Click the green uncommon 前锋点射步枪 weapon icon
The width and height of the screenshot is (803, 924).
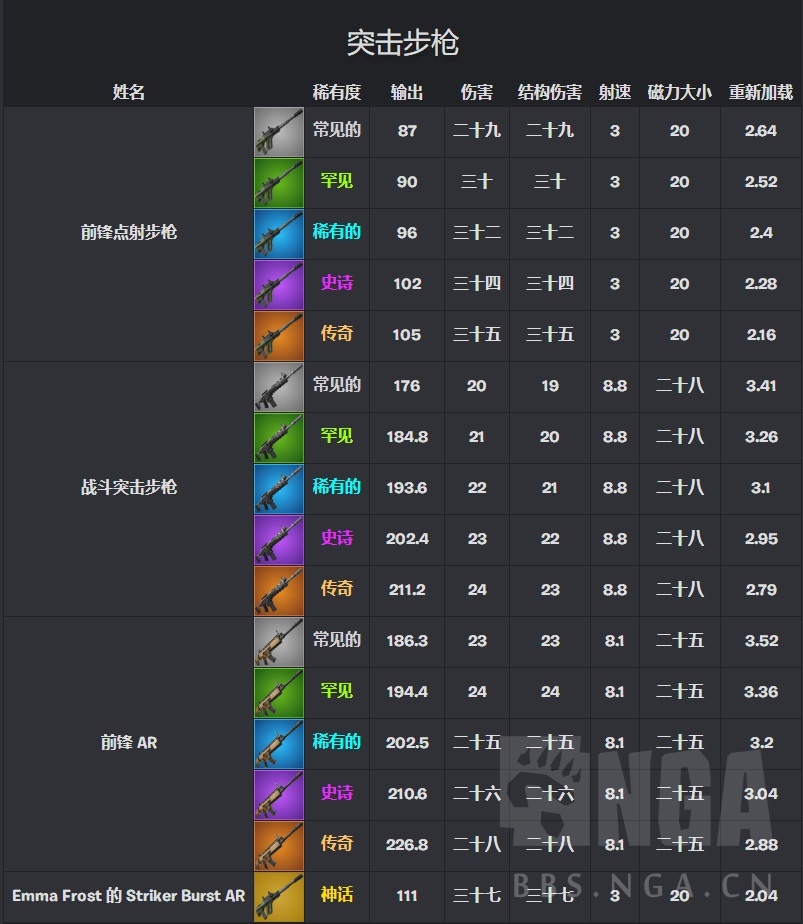pos(279,183)
